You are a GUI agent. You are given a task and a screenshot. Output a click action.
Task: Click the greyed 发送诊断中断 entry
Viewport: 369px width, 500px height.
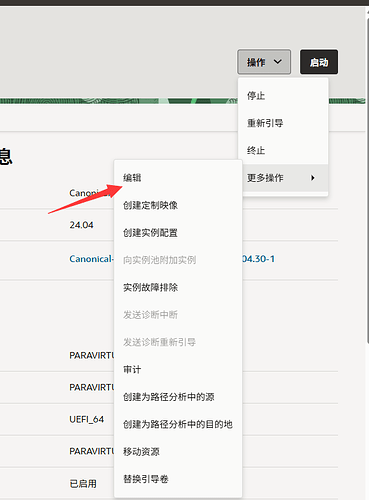point(178,314)
